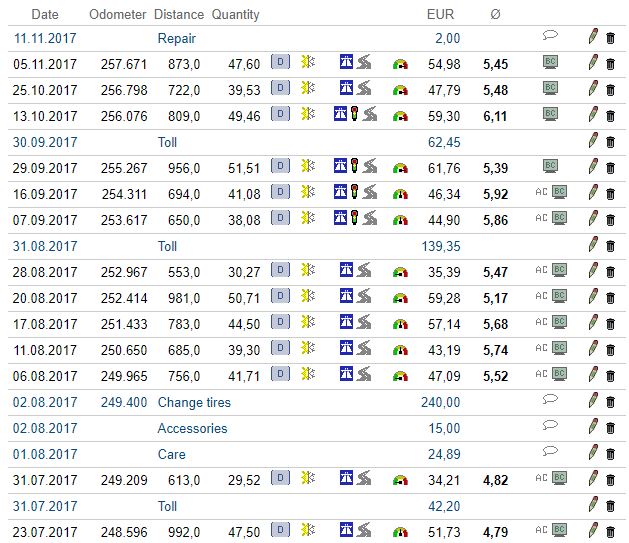The height and width of the screenshot is (543, 629).
Task: Click traffic light icon on 13.10.2017 row
Action: click(354, 114)
